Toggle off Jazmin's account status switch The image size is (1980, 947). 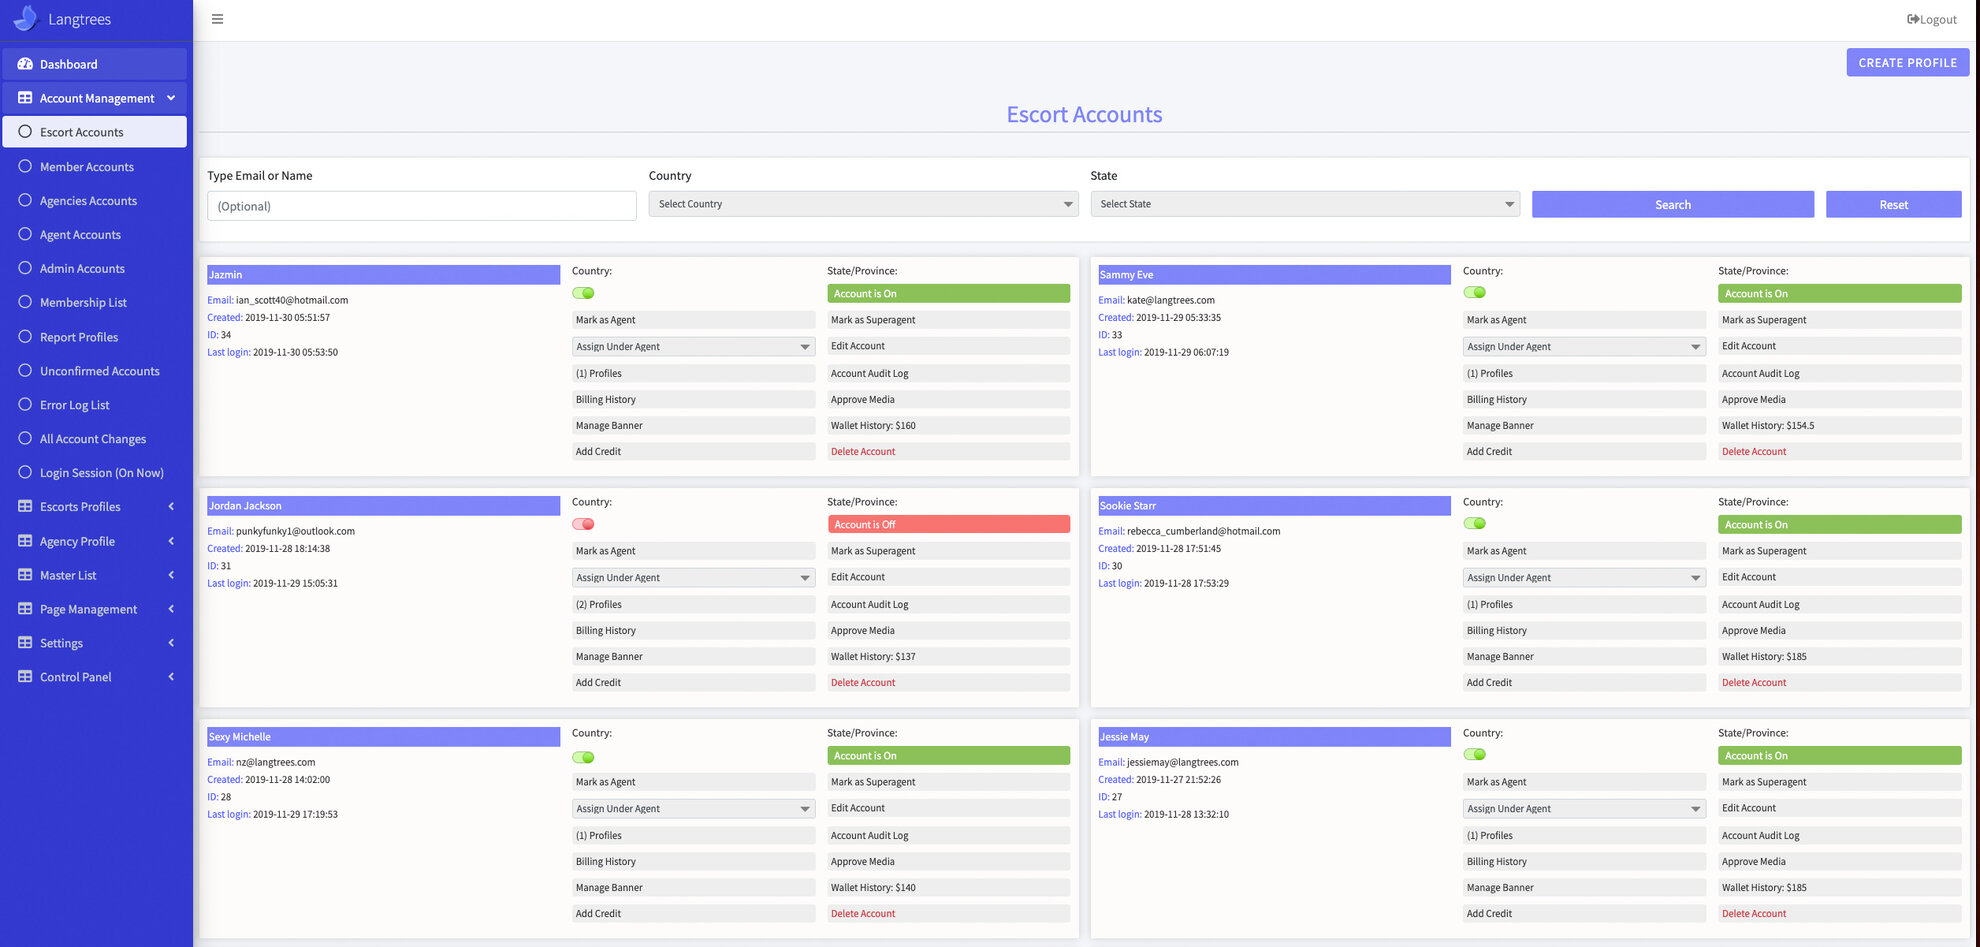click(583, 293)
